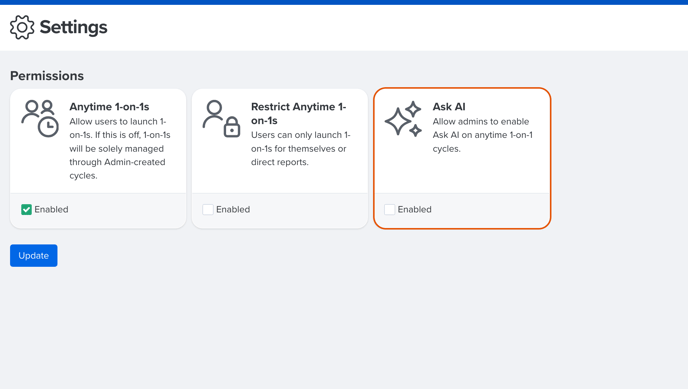Enable the Restrict Anytime 1-on-1s checkbox

pyautogui.click(x=208, y=210)
